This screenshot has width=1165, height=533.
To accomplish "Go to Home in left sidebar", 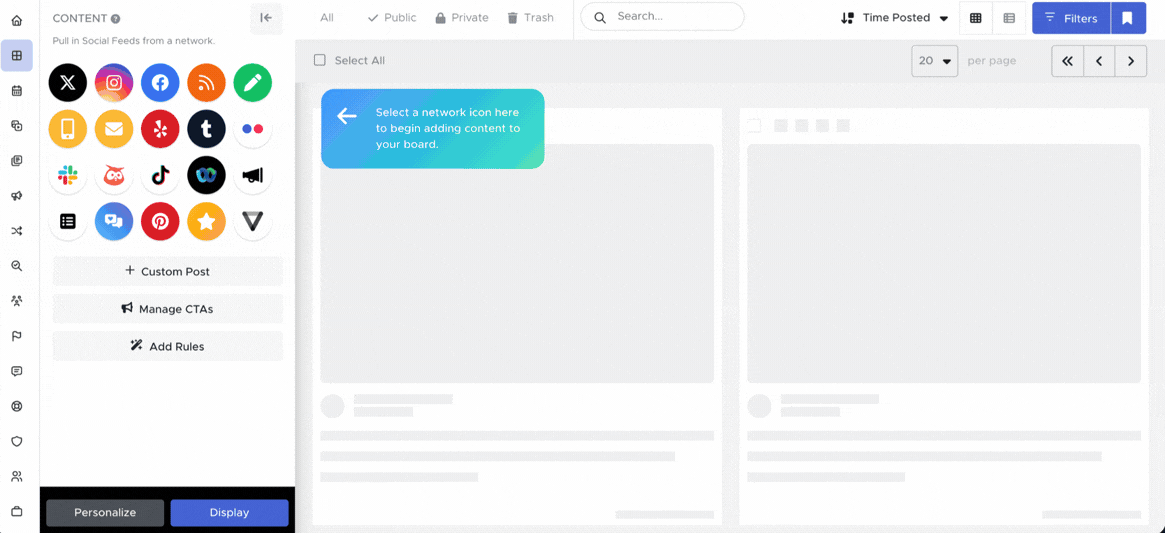I will pyautogui.click(x=16, y=21).
